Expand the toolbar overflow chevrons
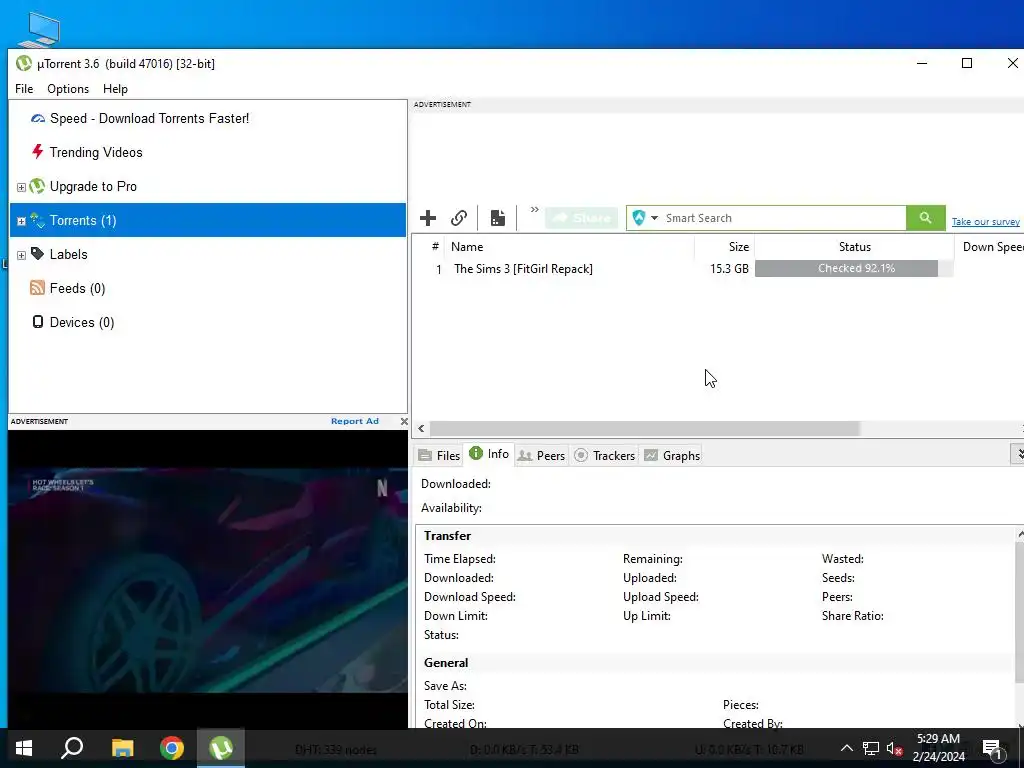1024x768 pixels. [534, 210]
